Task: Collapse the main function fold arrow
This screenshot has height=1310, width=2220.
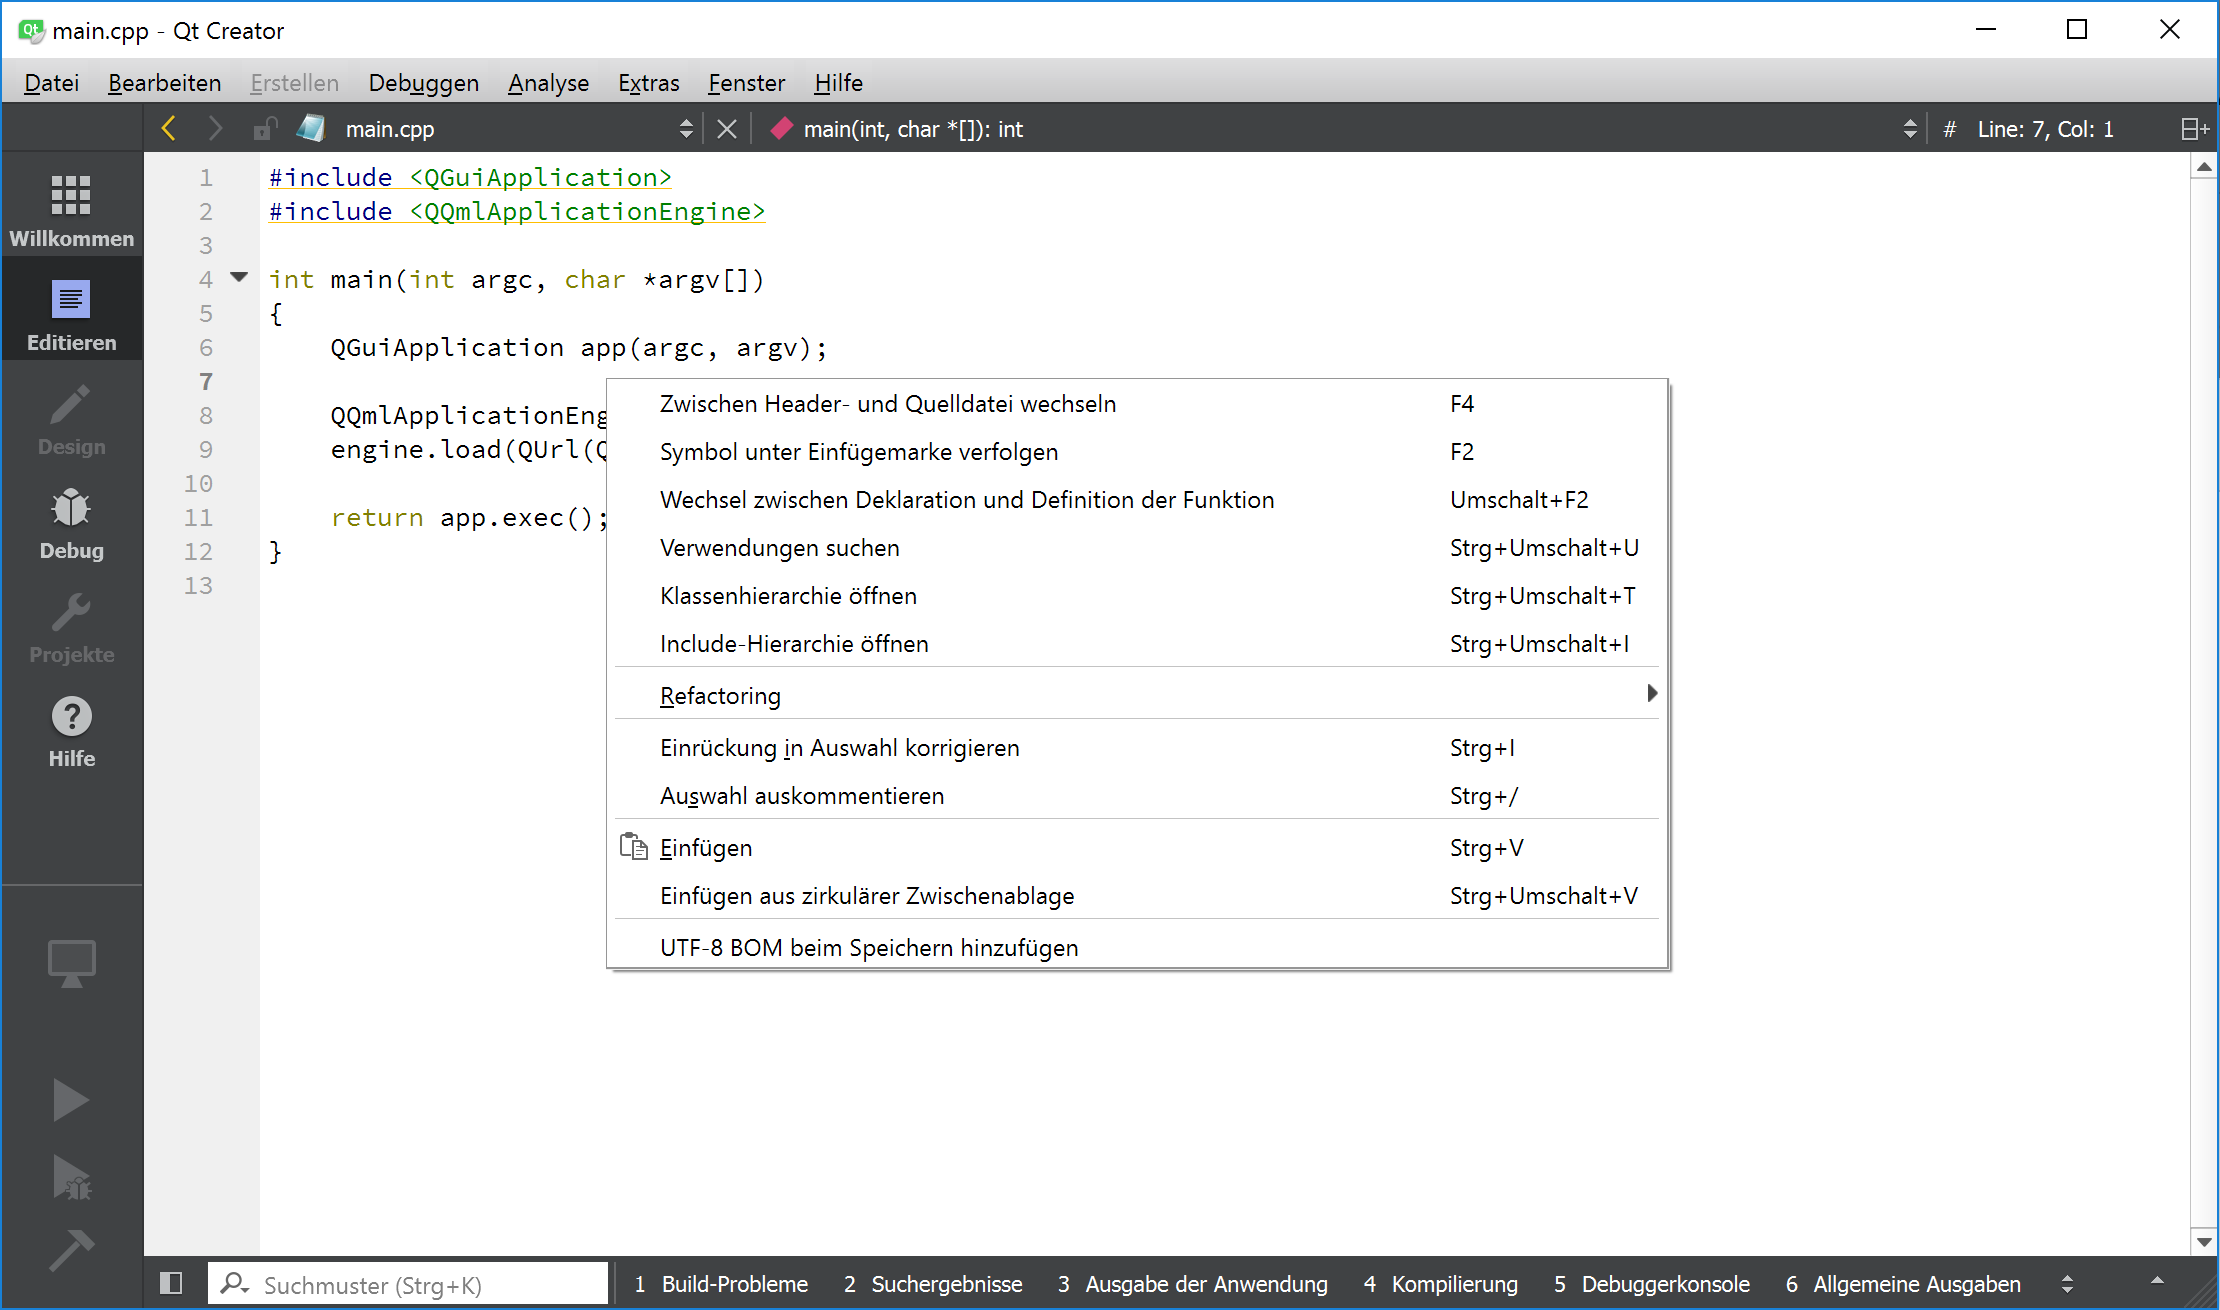Action: 239,277
